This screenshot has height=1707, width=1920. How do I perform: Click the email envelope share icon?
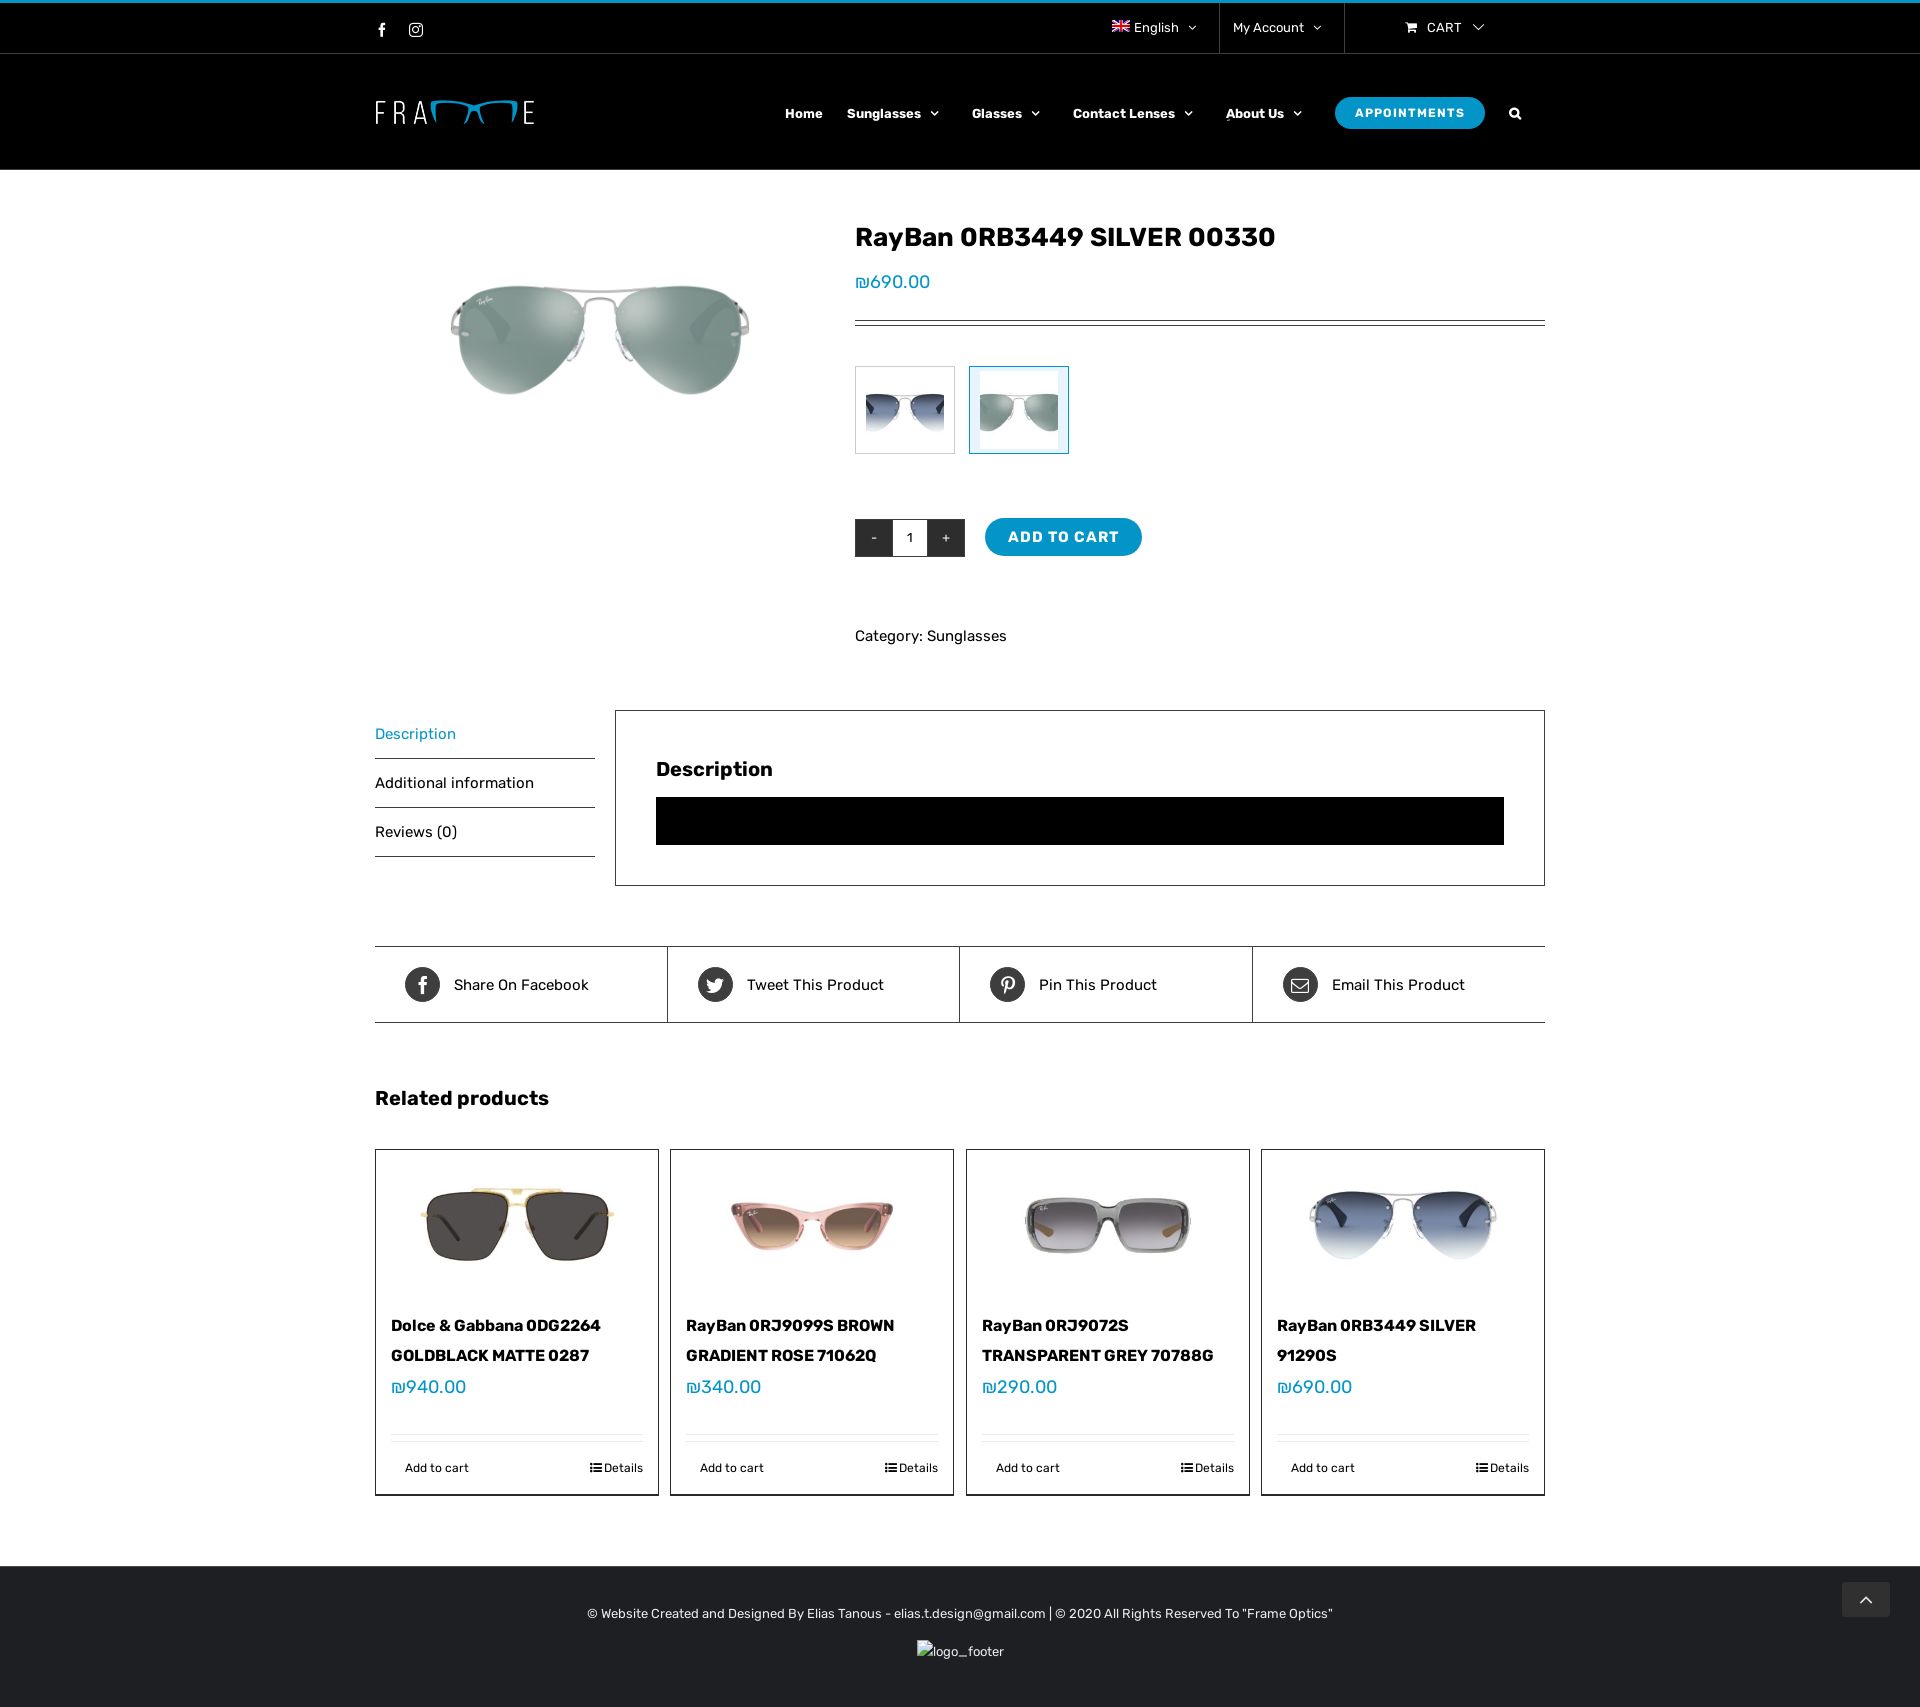click(1300, 985)
